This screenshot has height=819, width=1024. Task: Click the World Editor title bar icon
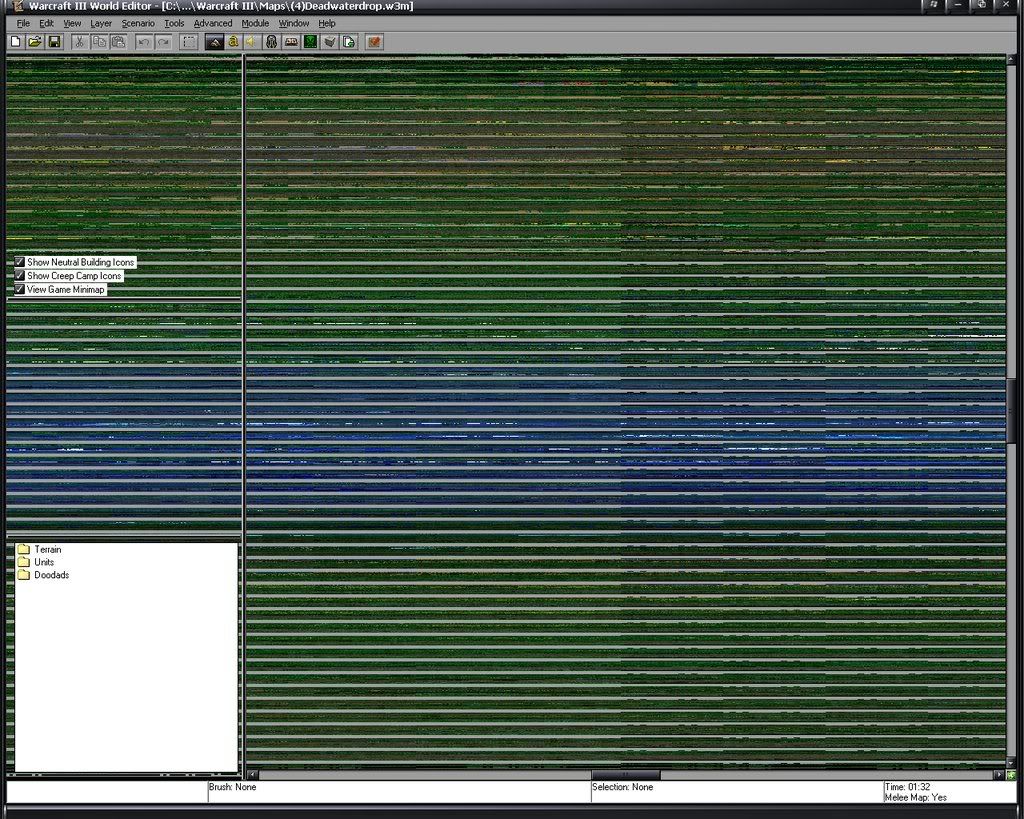point(18,6)
